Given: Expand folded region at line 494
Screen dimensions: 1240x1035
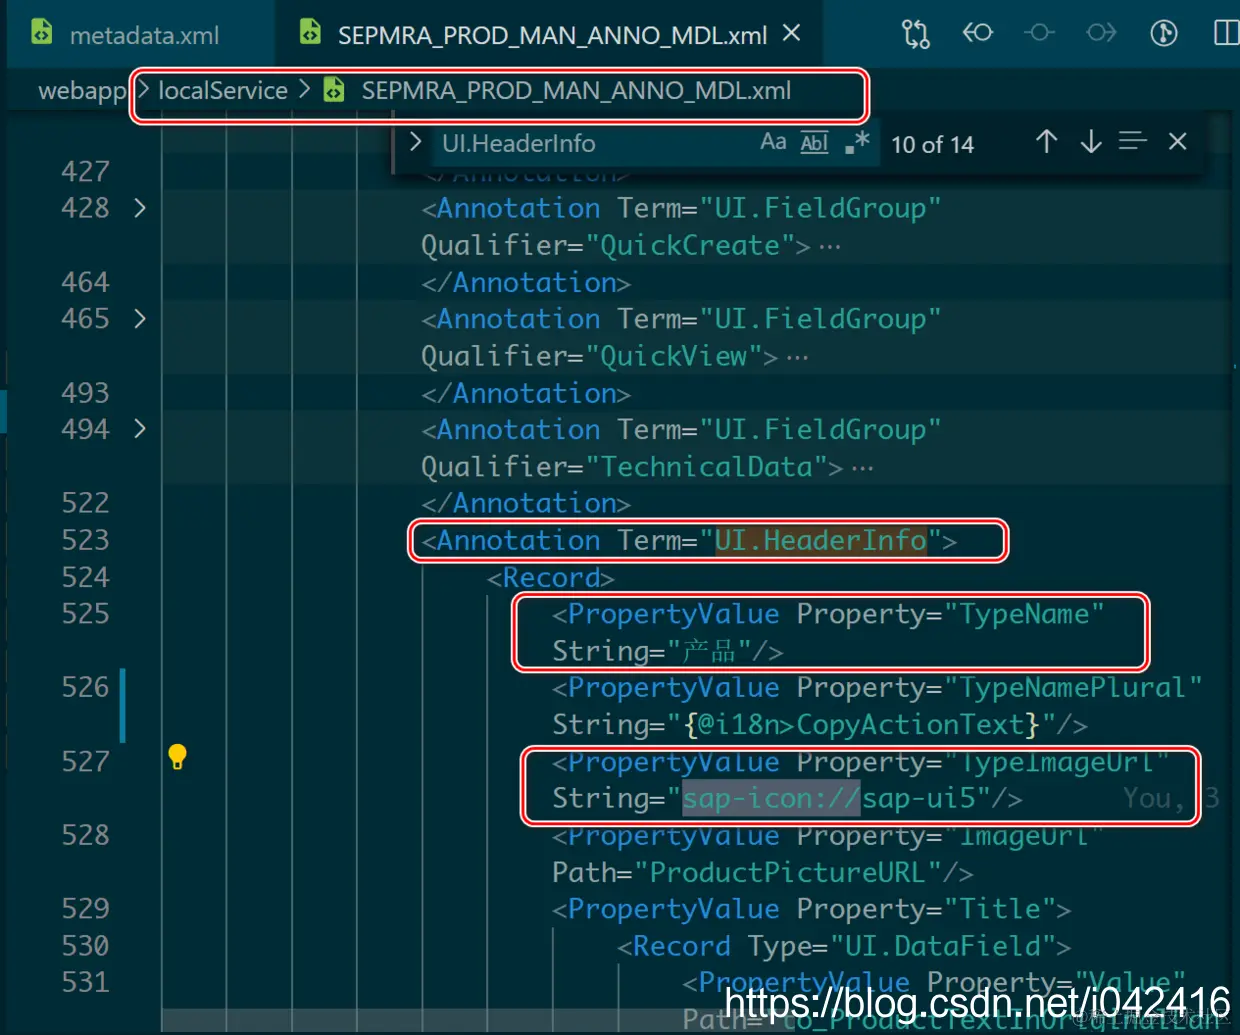Looking at the screenshot, I should pos(140,429).
